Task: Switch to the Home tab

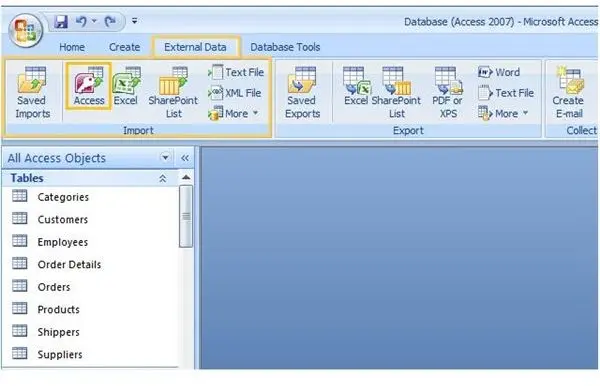Action: pyautogui.click(x=72, y=47)
